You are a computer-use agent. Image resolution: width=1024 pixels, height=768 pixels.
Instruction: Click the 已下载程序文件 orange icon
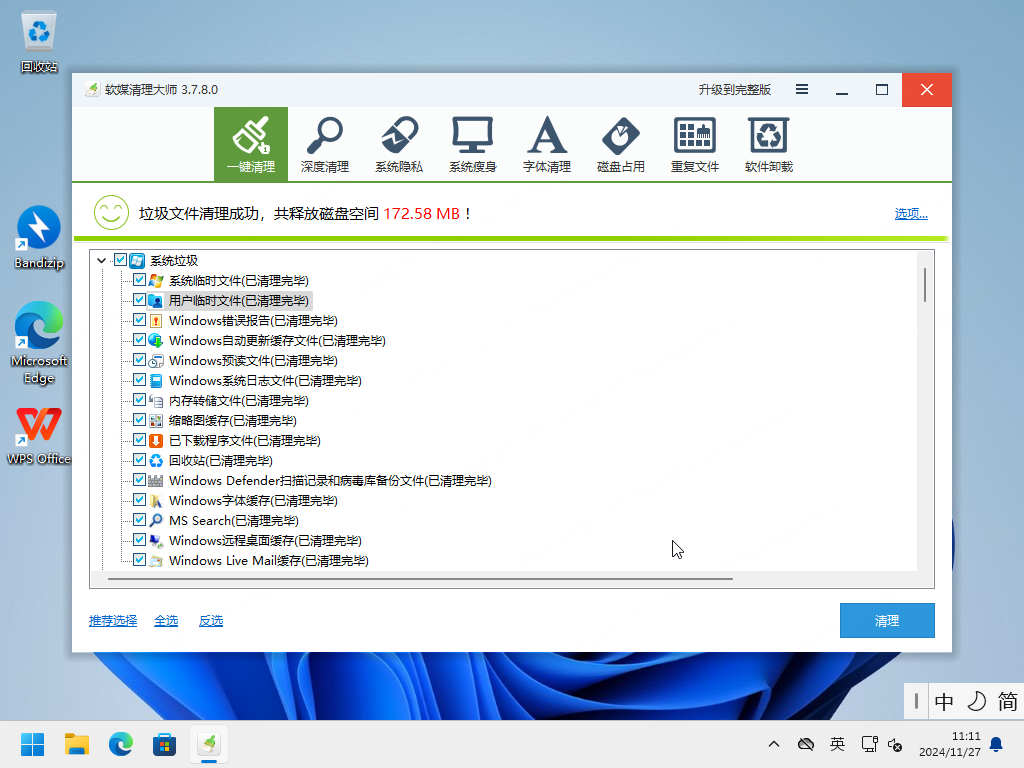pyautogui.click(x=155, y=440)
